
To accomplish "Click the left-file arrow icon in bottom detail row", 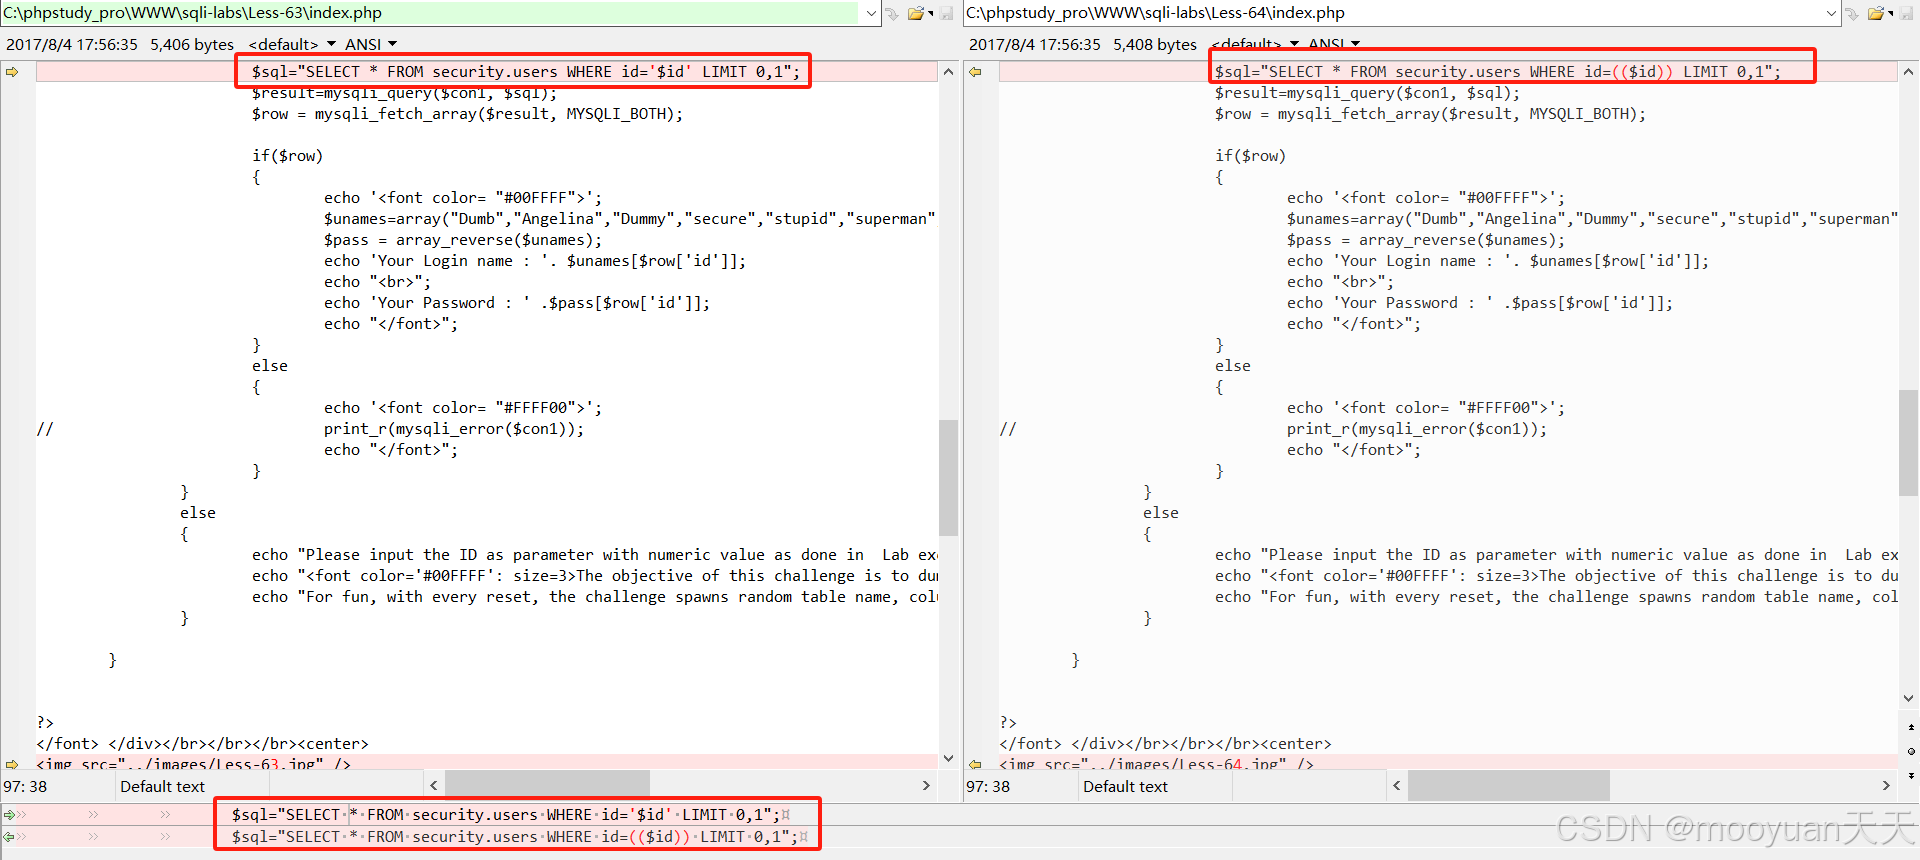I will pyautogui.click(x=9, y=815).
